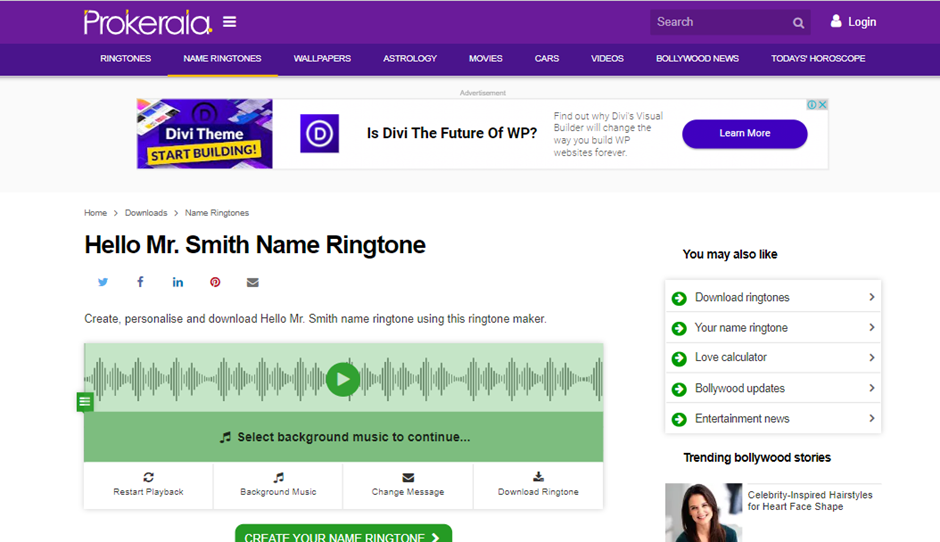Screen dimensions: 940x542
Task: Click the green arrow icon beside Love calculator
Action: point(679,359)
